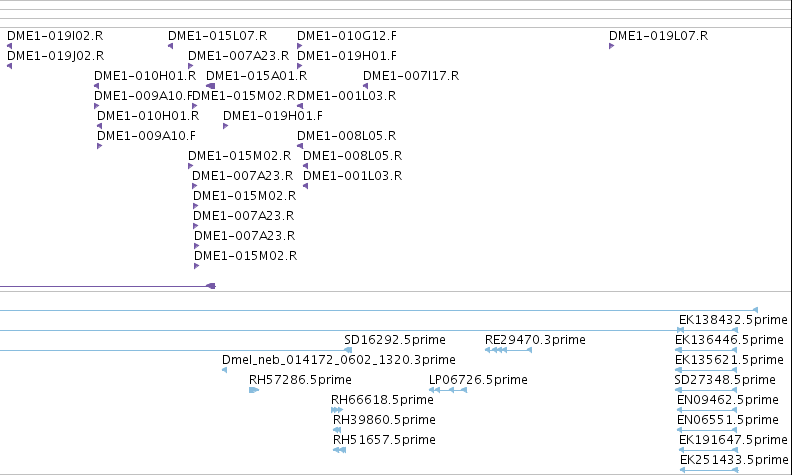Select the arrow glyph under DME1-019L07.R

[x=612, y=46]
